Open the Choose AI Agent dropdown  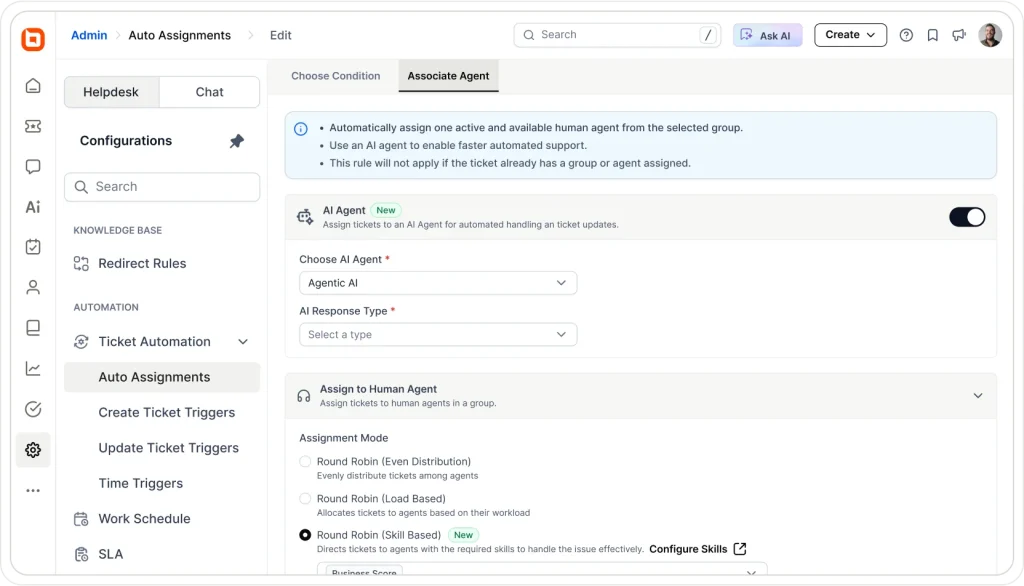point(438,283)
